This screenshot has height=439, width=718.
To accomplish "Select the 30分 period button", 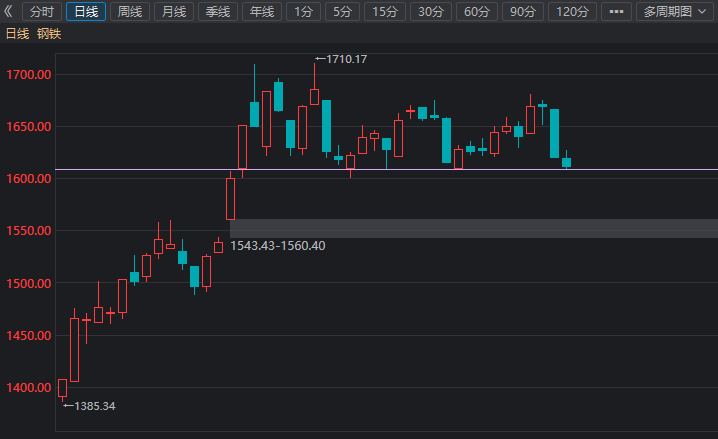I will coord(431,11).
